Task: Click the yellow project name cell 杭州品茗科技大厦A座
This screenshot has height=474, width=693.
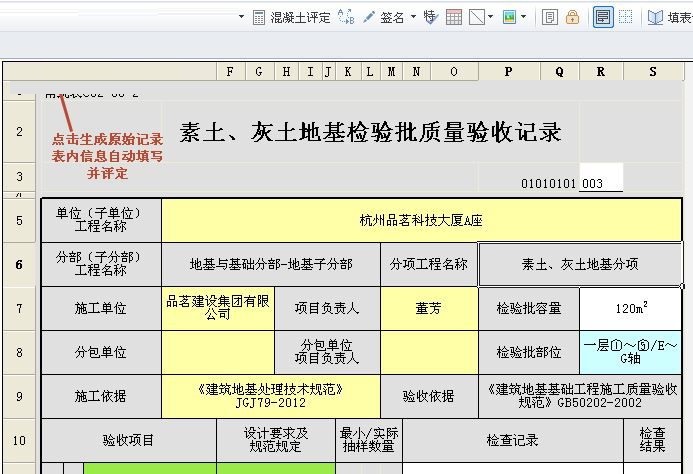Action: coord(421,220)
